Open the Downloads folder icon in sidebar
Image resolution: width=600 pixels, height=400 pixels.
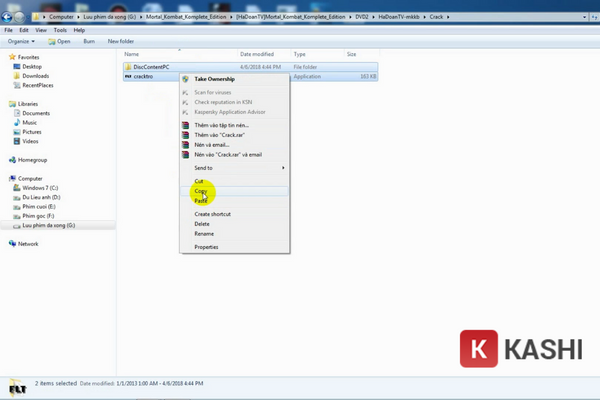click(15, 76)
